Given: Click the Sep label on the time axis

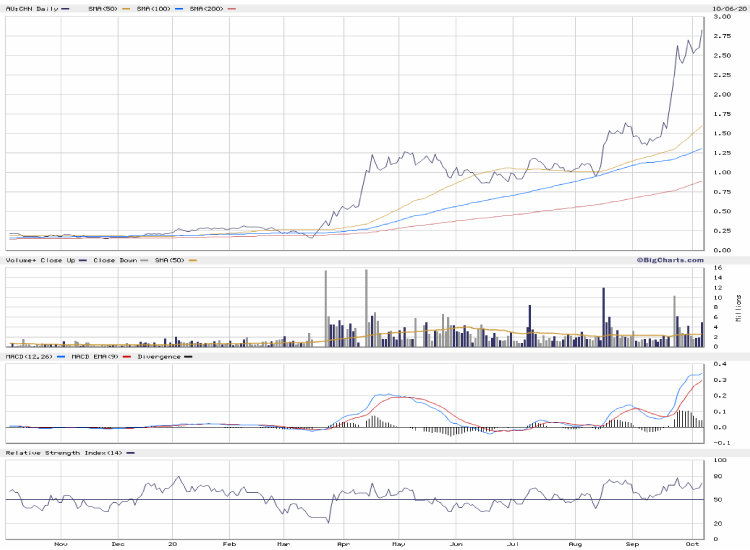Looking at the screenshot, I should tap(633, 543).
